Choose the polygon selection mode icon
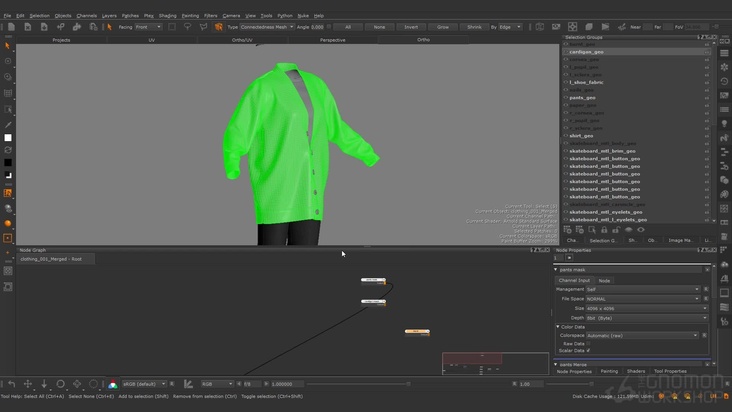This screenshot has height=412, width=732. 203,27
